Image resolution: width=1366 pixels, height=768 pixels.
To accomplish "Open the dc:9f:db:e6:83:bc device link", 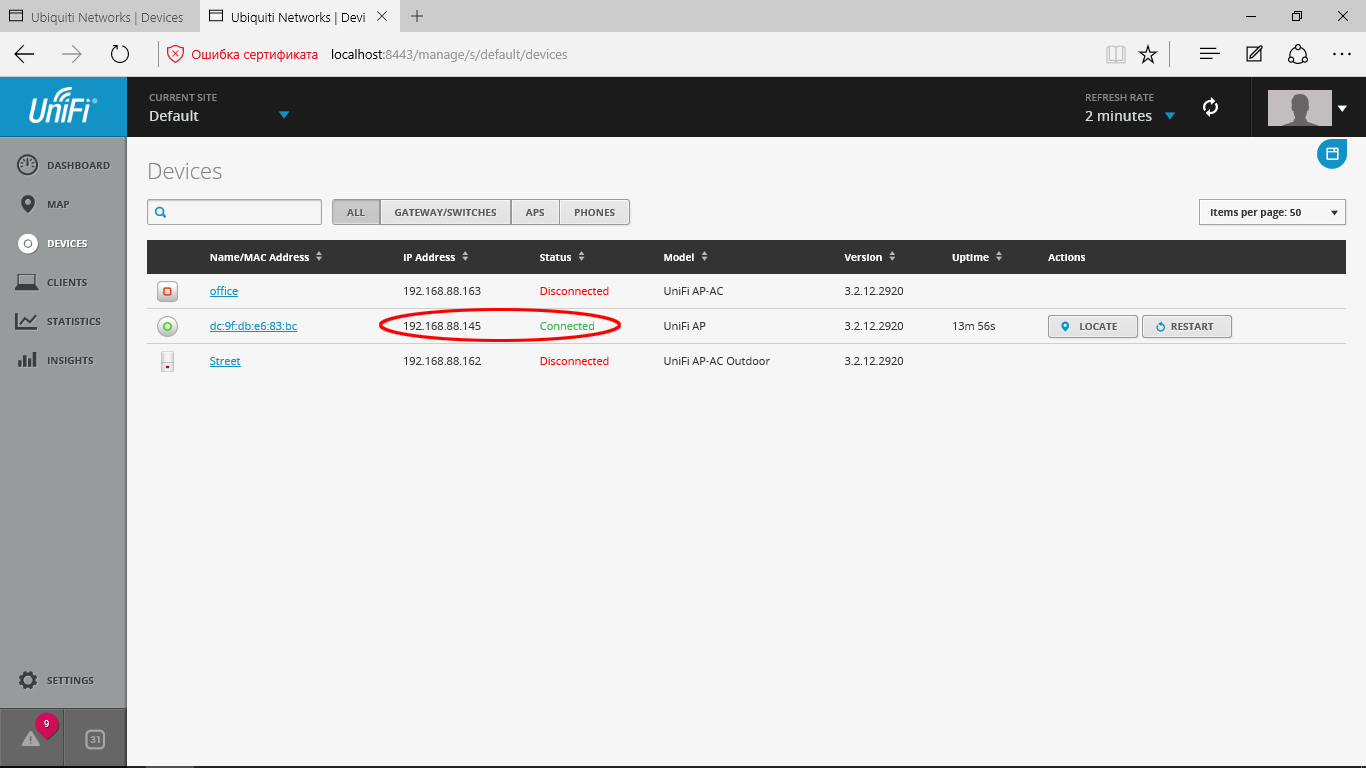I will (253, 326).
